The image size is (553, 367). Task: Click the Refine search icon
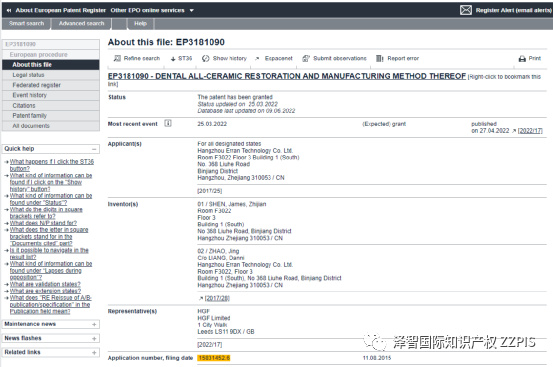(x=117, y=58)
